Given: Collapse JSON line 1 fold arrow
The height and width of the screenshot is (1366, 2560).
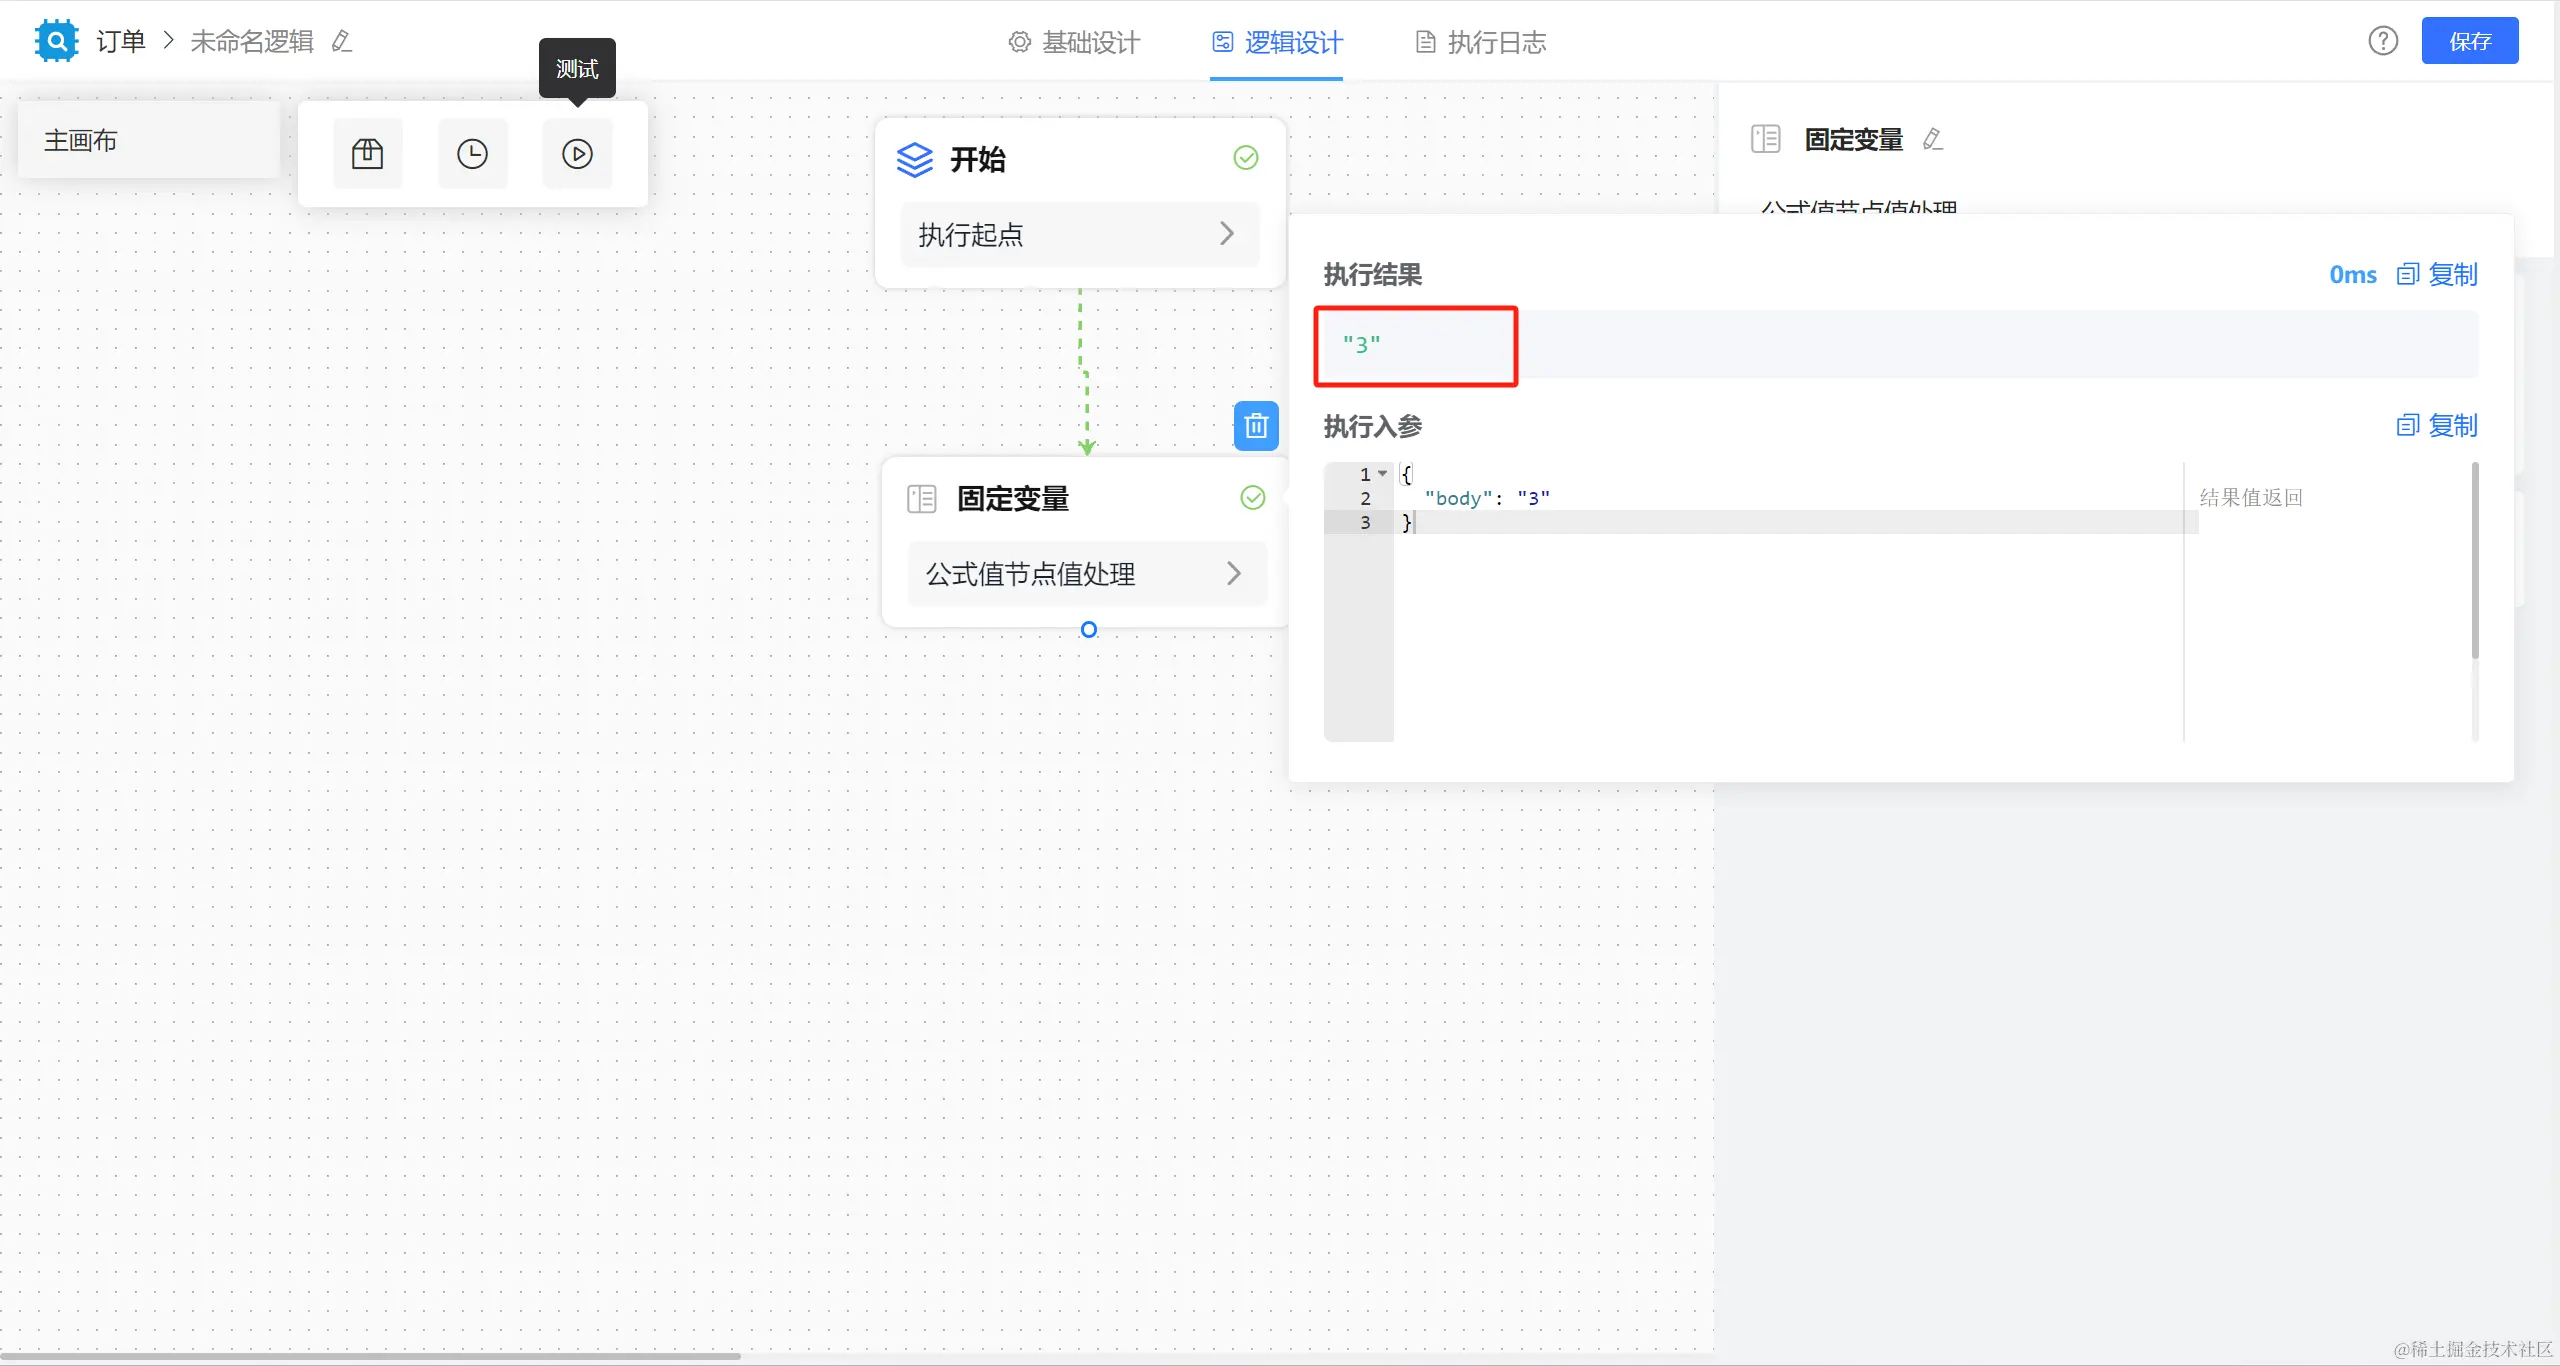Looking at the screenshot, I should (1382, 474).
